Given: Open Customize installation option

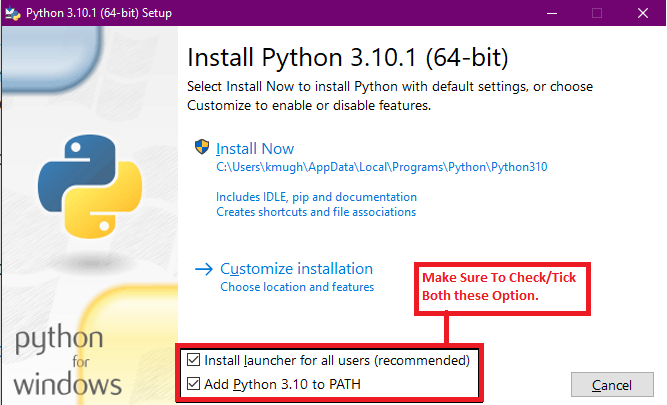Looking at the screenshot, I should click(x=296, y=269).
